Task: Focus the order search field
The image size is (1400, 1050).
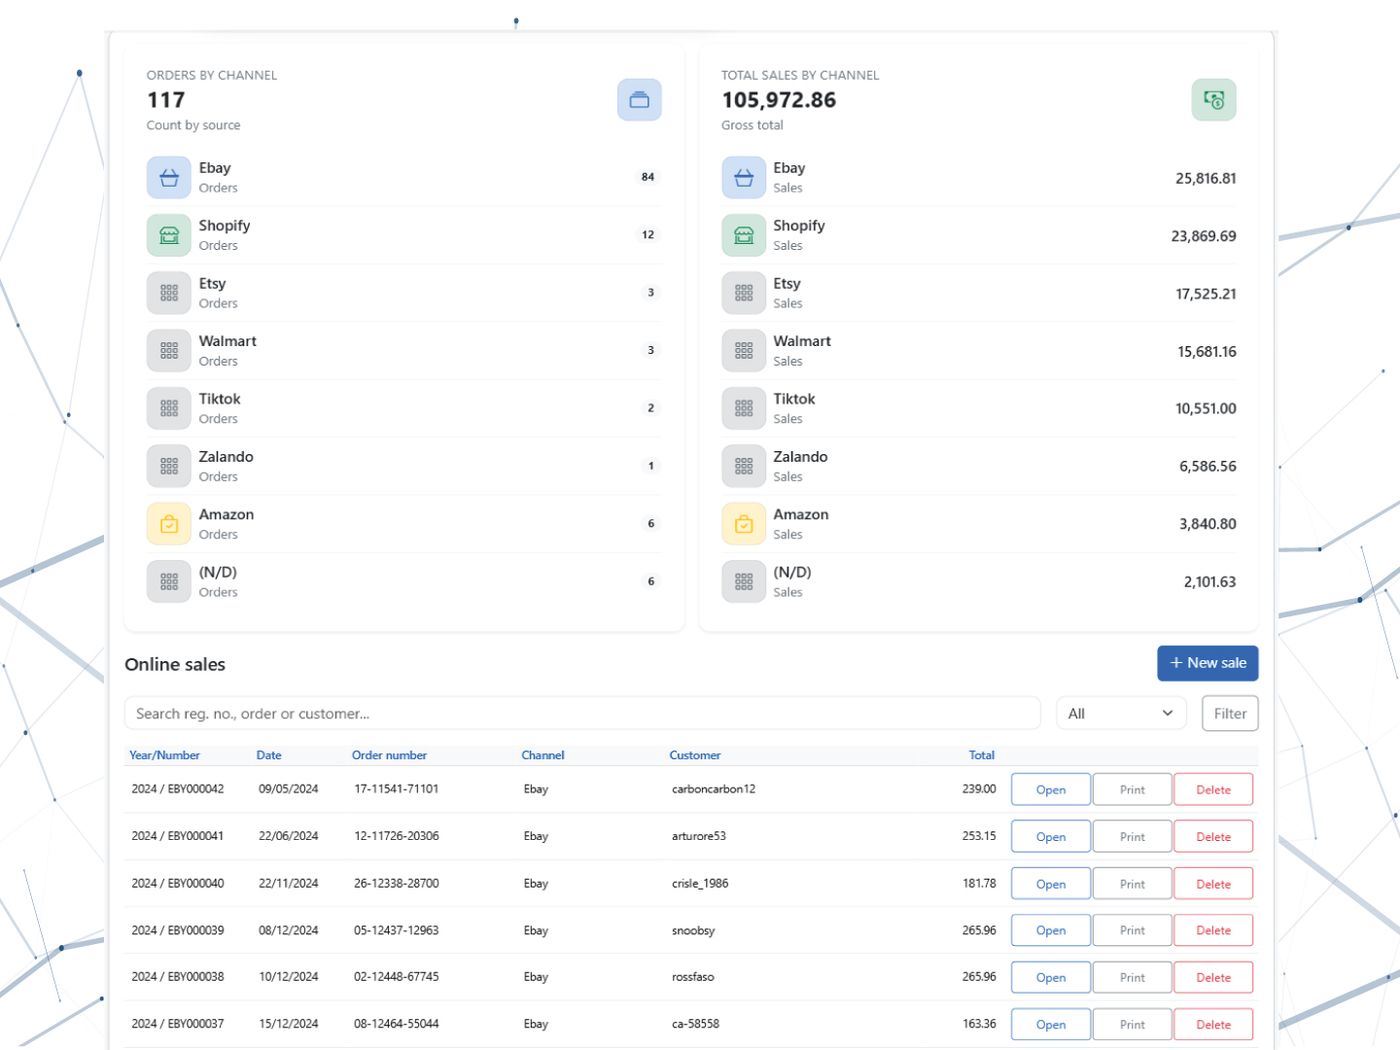Action: click(x=582, y=714)
